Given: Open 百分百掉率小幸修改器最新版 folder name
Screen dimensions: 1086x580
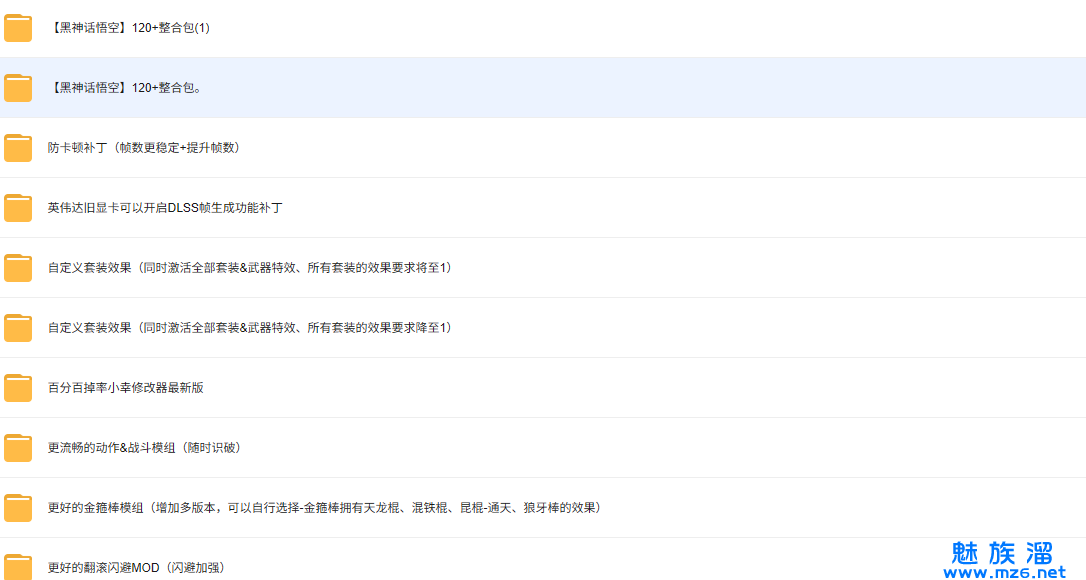Looking at the screenshot, I should tap(126, 388).
